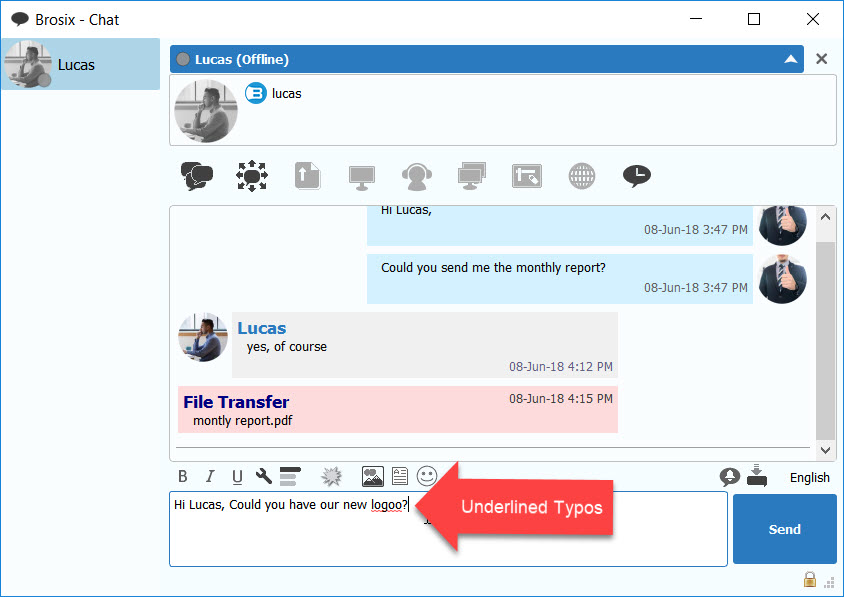The width and height of the screenshot is (844, 597).
Task: Open the co-browse globe icon
Action: point(582,176)
